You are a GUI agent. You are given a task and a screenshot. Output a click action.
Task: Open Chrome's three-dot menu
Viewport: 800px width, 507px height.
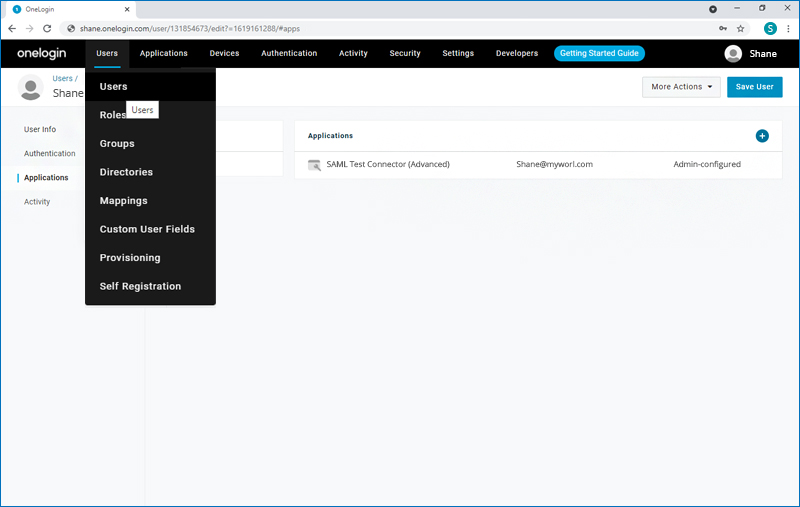pos(788,29)
